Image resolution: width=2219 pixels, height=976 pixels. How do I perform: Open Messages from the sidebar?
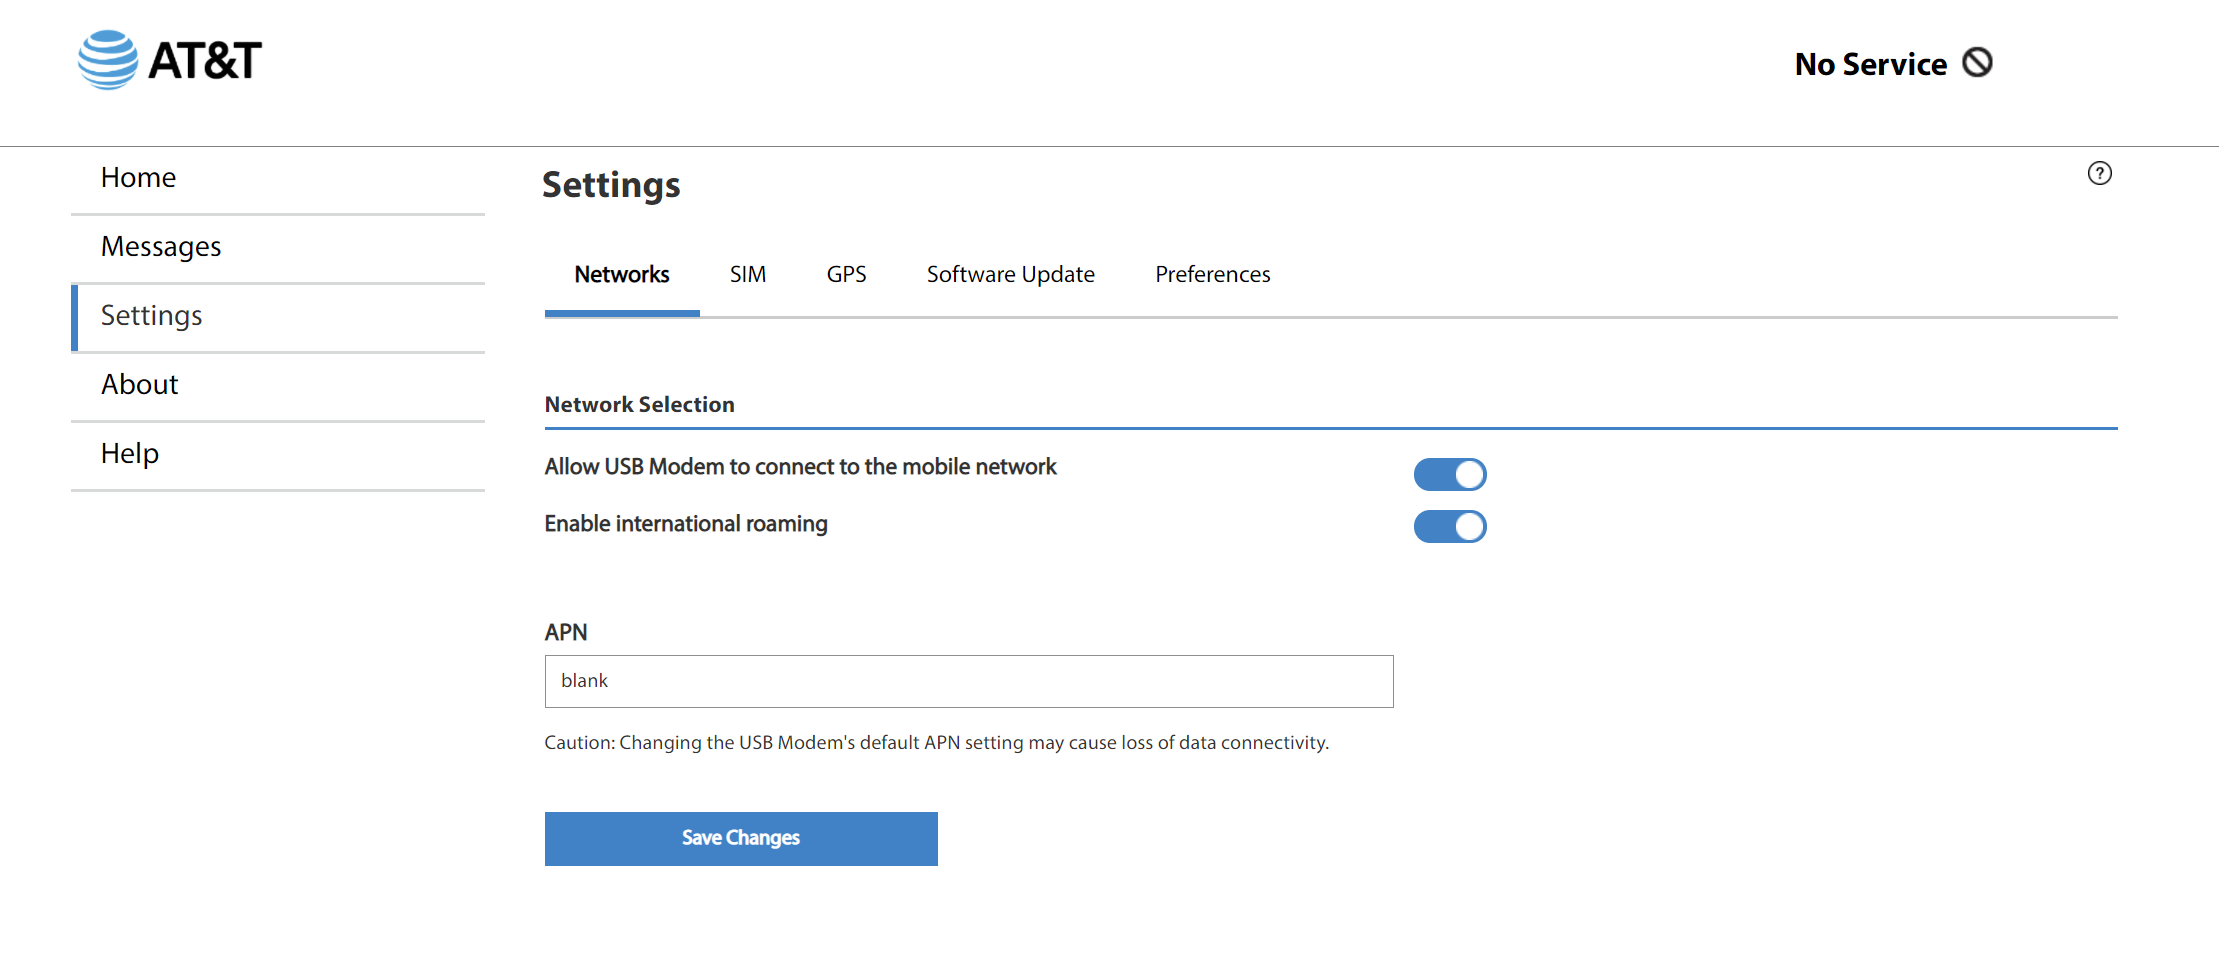click(278, 247)
